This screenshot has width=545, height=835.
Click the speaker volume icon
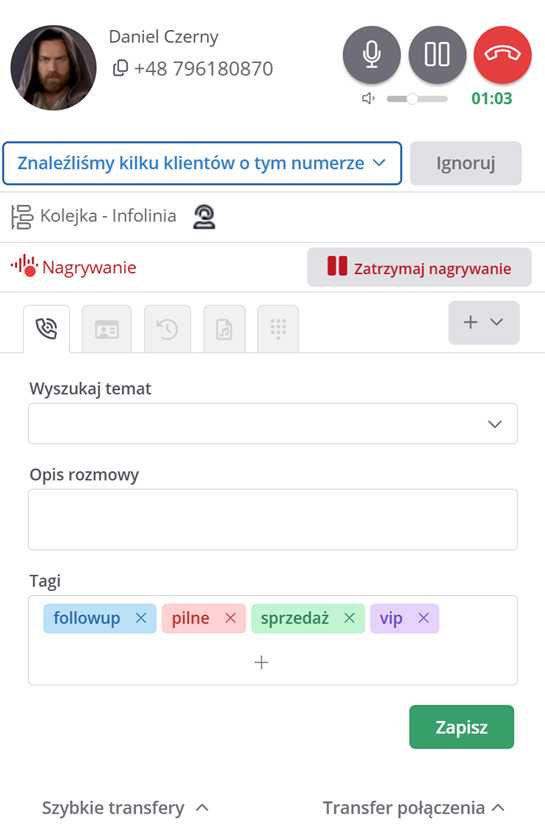368,99
